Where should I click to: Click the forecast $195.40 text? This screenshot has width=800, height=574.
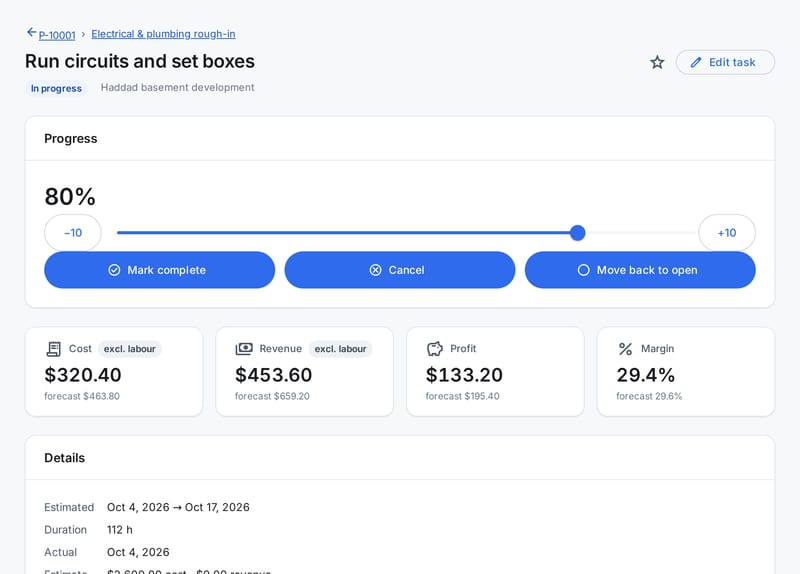click(463, 396)
